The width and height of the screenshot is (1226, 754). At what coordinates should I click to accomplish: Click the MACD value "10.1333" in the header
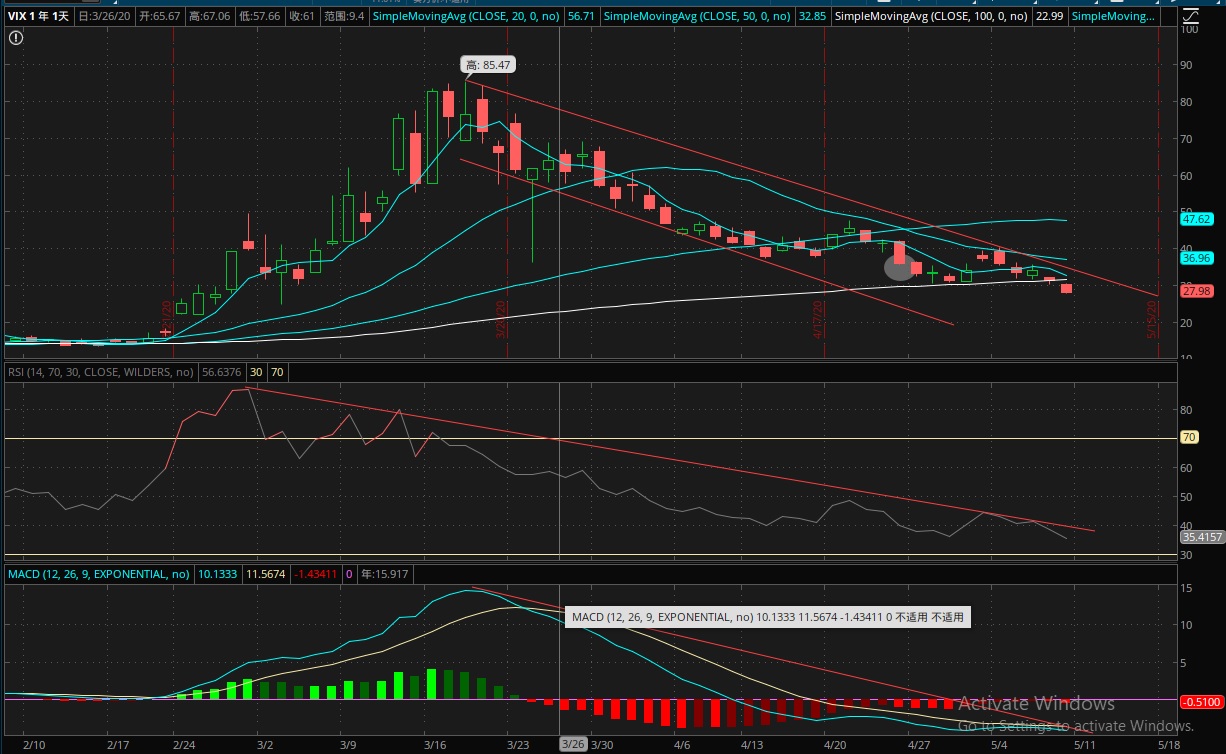click(x=217, y=575)
